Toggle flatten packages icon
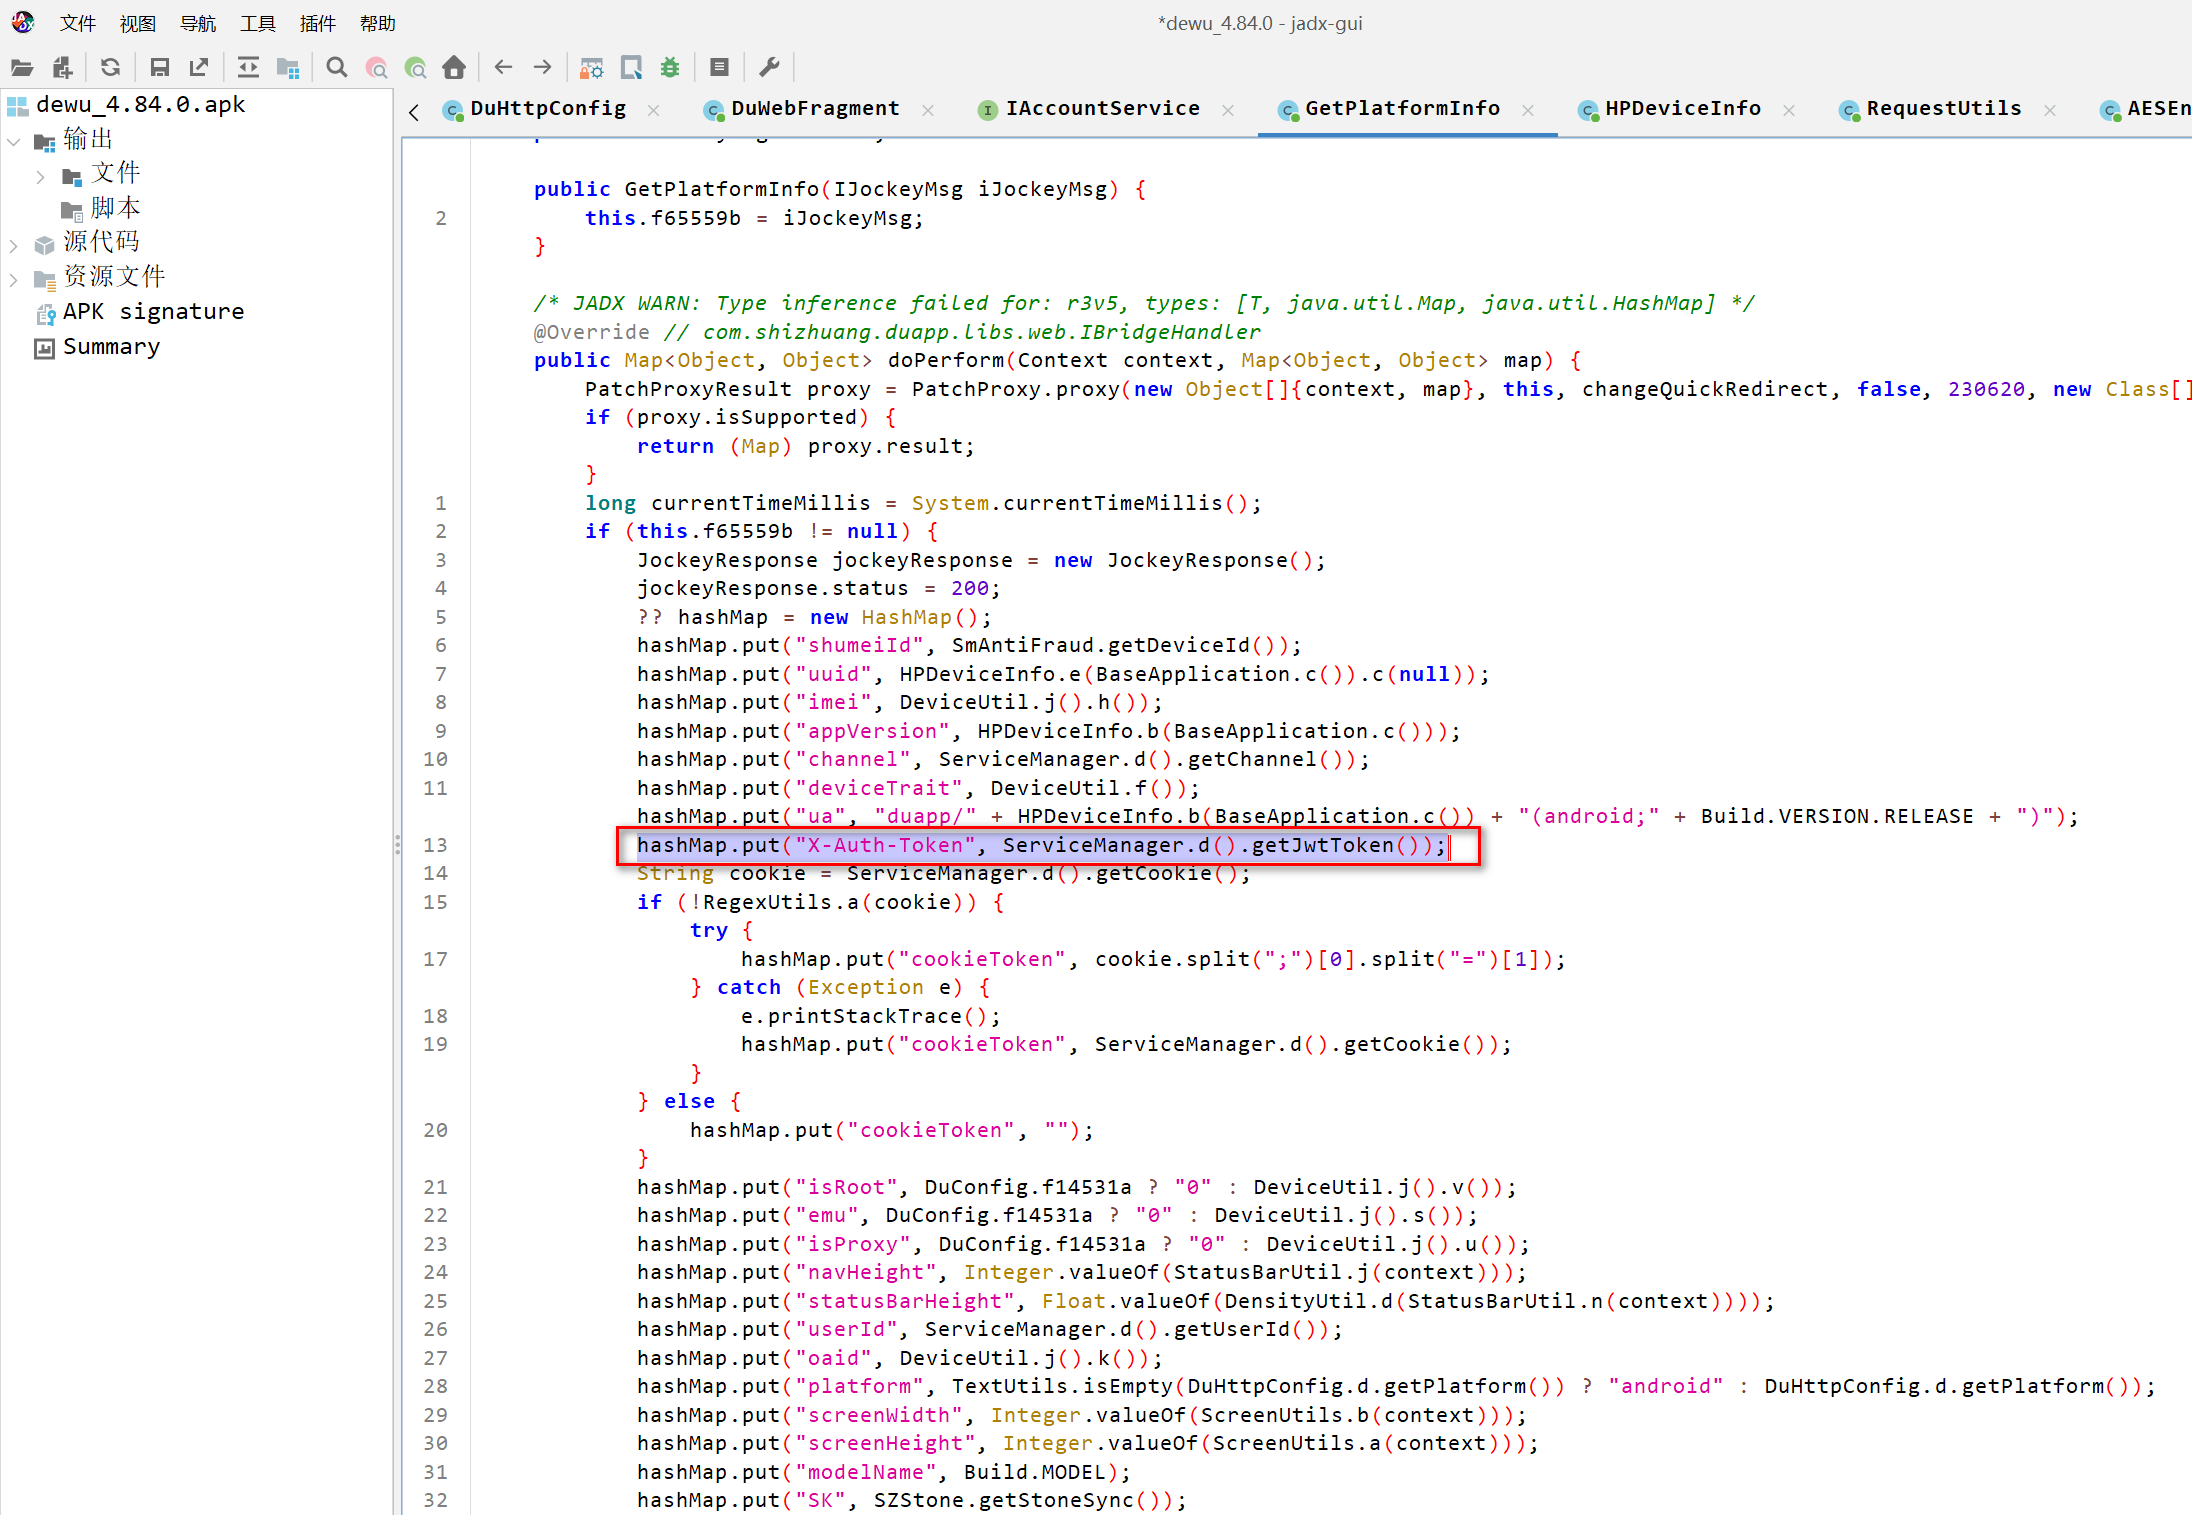The height and width of the screenshot is (1515, 2192). [x=288, y=67]
